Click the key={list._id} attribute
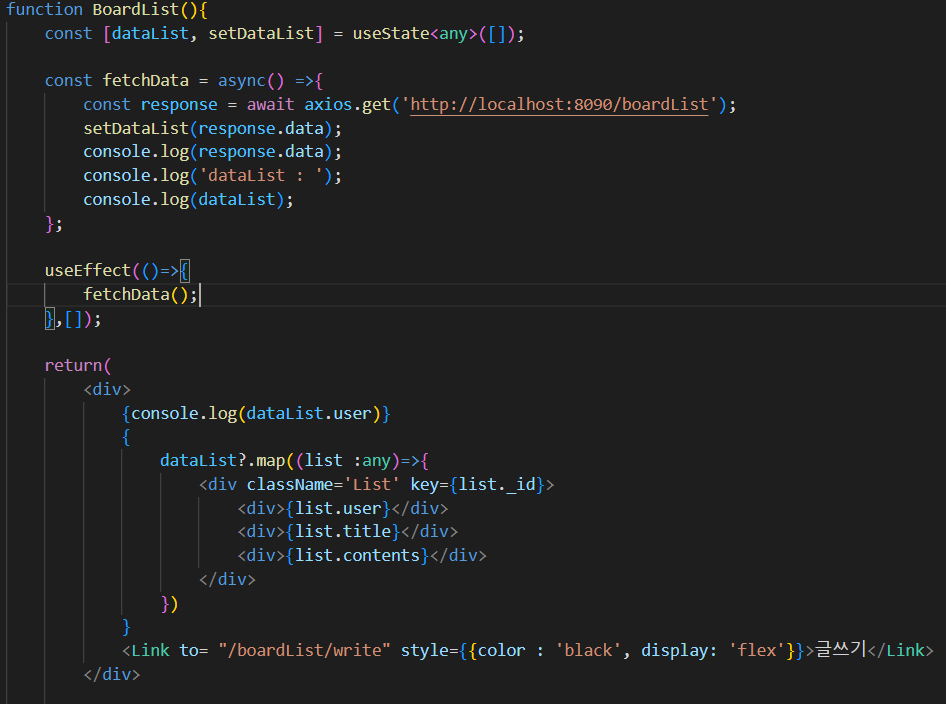The height and width of the screenshot is (704, 946). [478, 484]
